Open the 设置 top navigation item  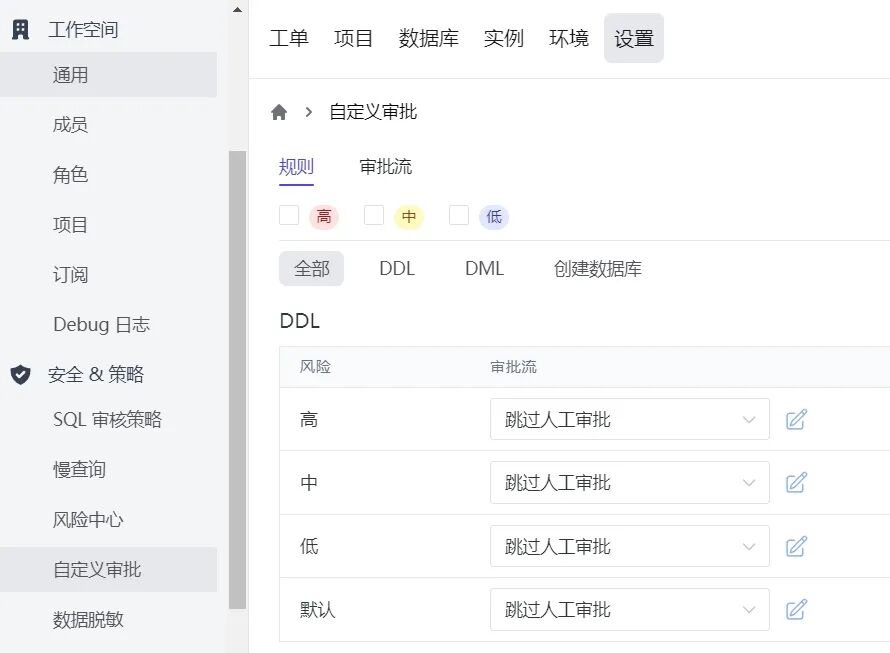[634, 38]
